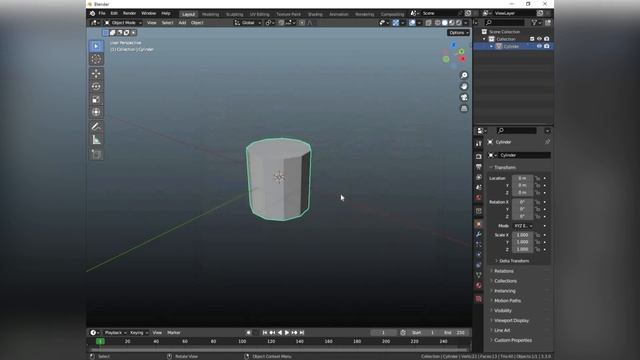This screenshot has height=360, width=640.
Task: Toggle X-Ray display mode
Action: pyautogui.click(x=429, y=23)
